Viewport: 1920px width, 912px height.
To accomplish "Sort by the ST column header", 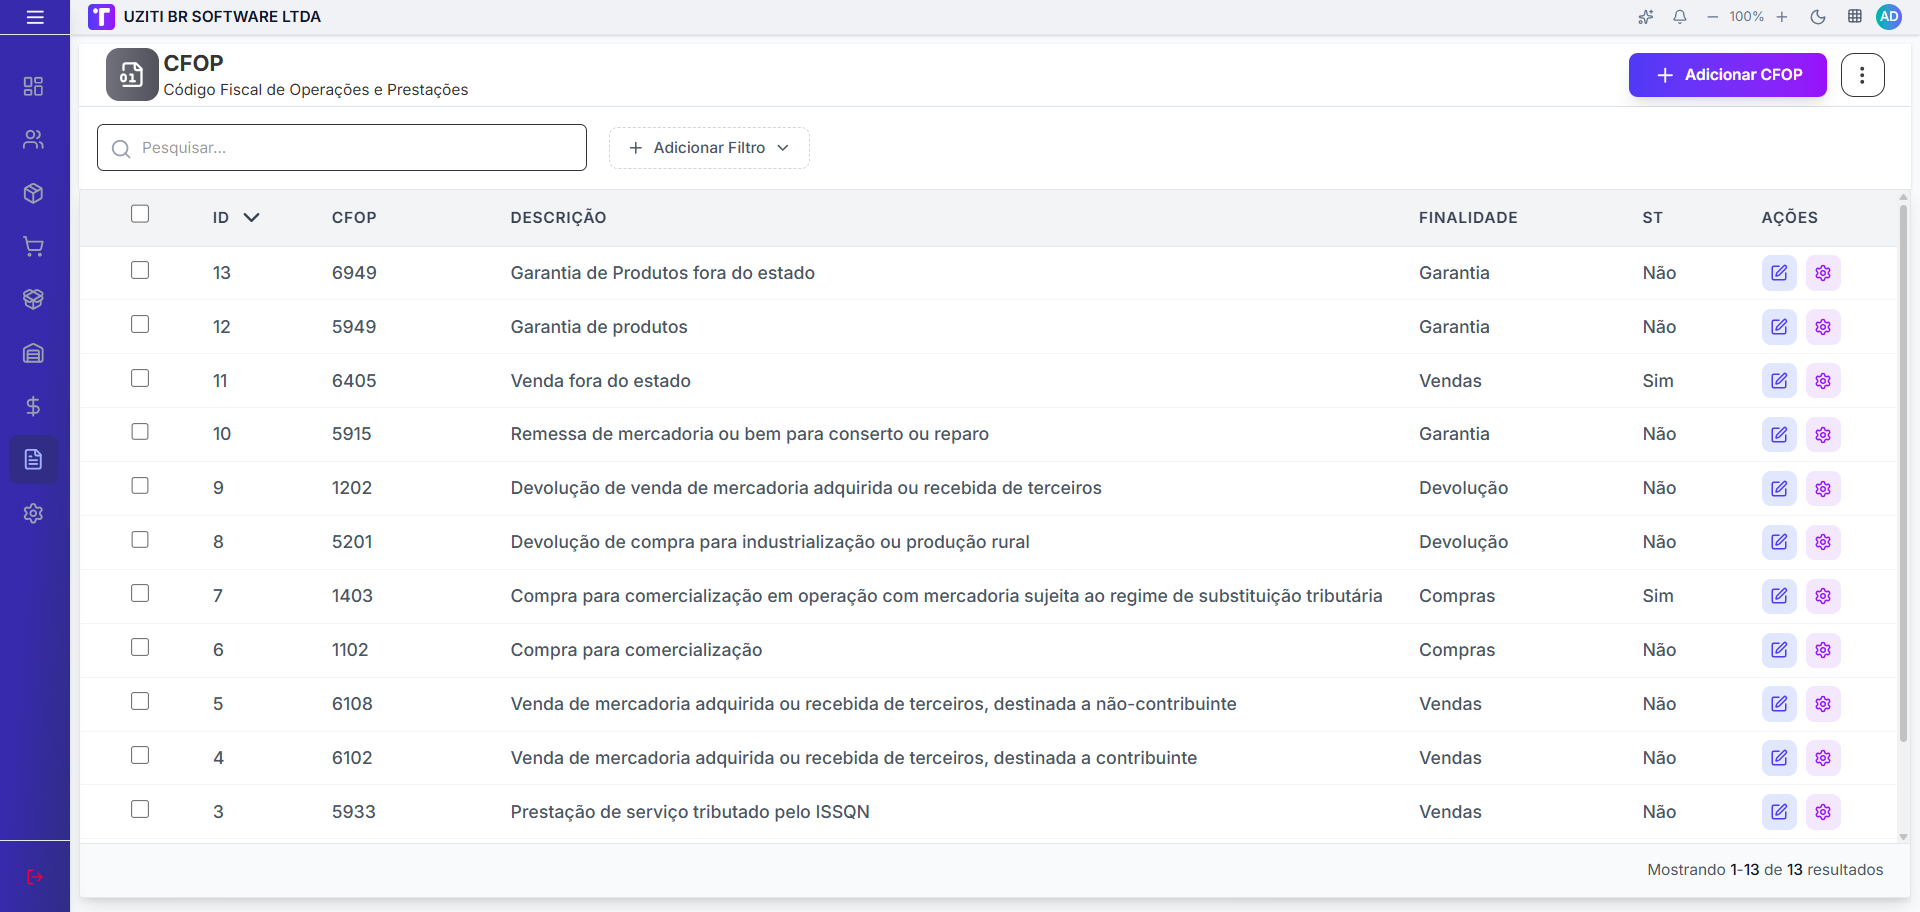I will pos(1652,218).
